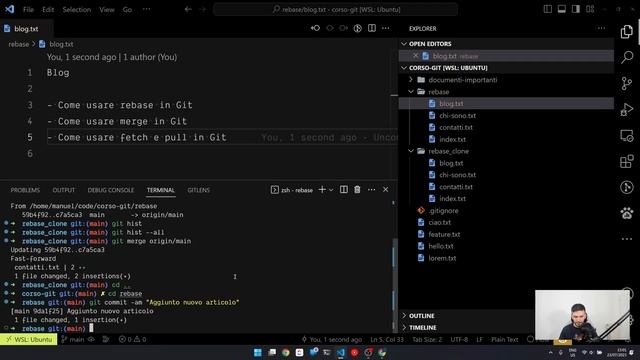This screenshot has height=360, width=640.
Task: Show additional activity bar views
Action: point(627,239)
